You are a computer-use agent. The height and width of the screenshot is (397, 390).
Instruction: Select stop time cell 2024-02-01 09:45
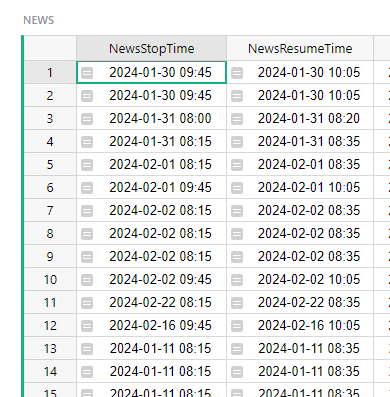pyautogui.click(x=151, y=187)
